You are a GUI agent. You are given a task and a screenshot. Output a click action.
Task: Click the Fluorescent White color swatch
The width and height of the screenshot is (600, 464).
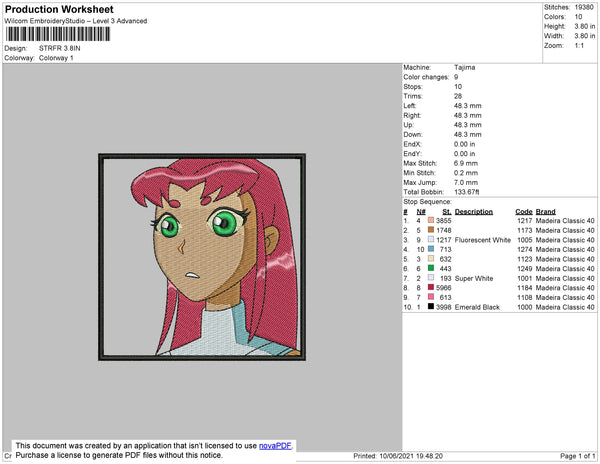[431, 239]
